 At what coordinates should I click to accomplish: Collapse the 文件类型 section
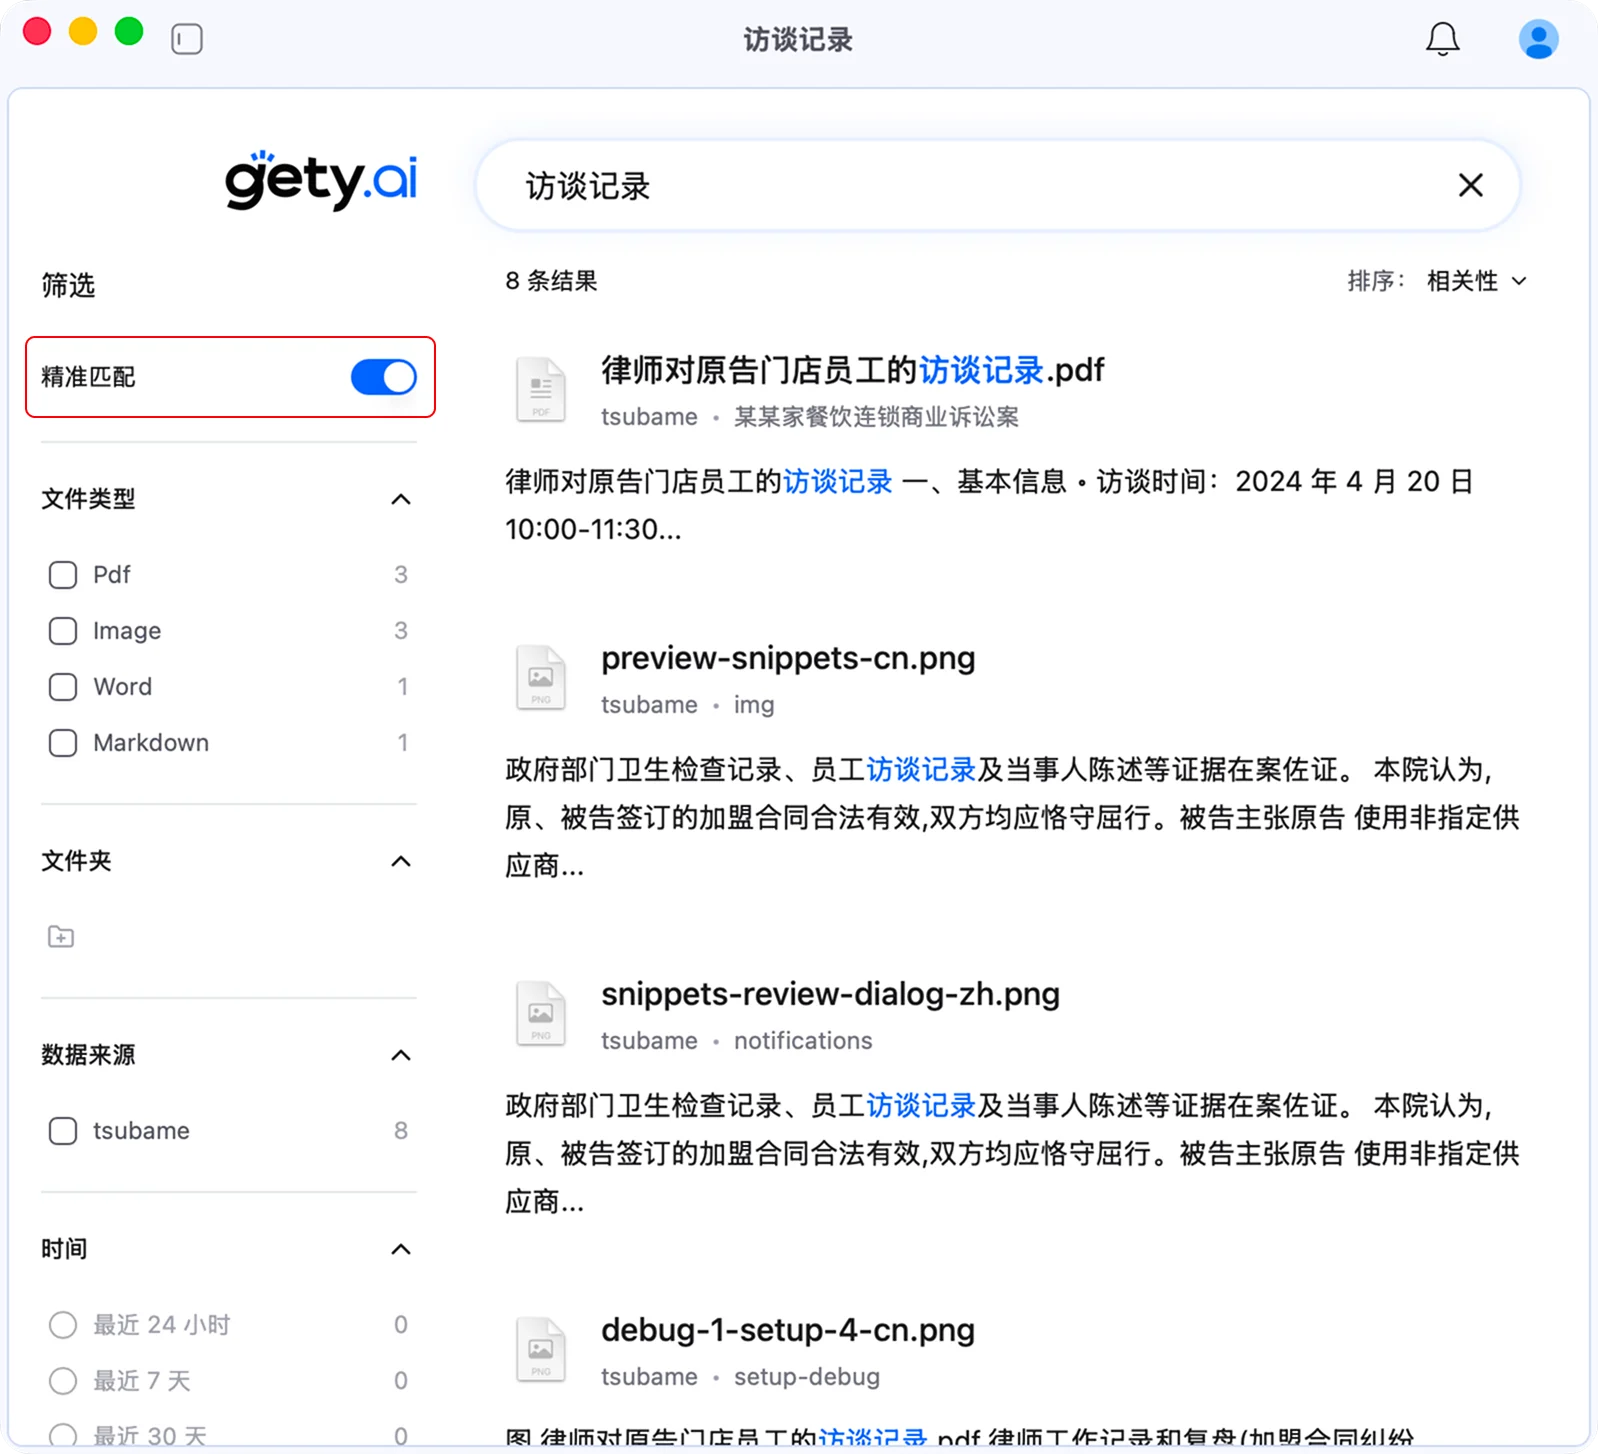click(x=401, y=499)
